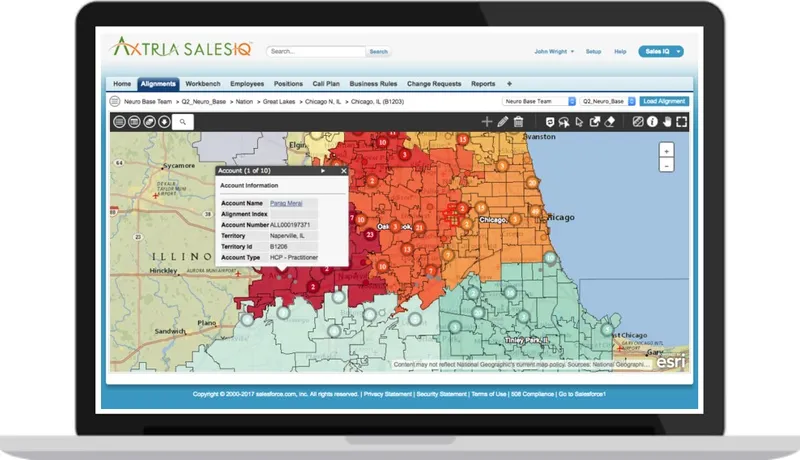Click the hatched square icon in map toolbar
The width and height of the screenshot is (800, 460).
coord(638,122)
